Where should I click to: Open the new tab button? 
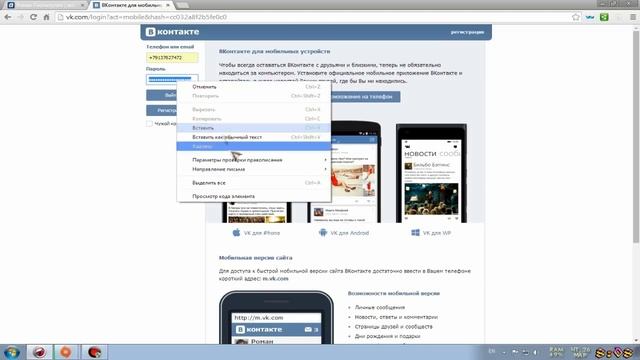point(182,5)
